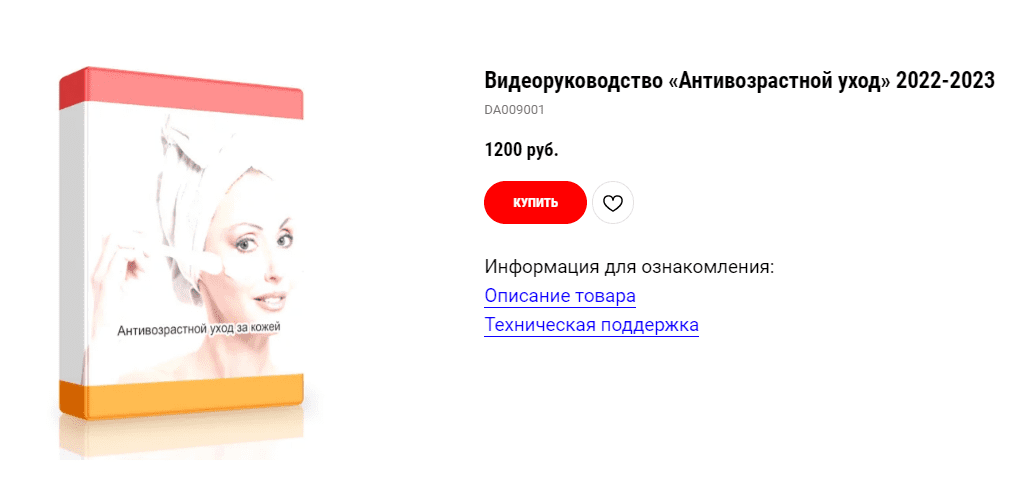1018x477 pixels.
Task: Click the grey left spine of the box
Action: tap(71, 243)
